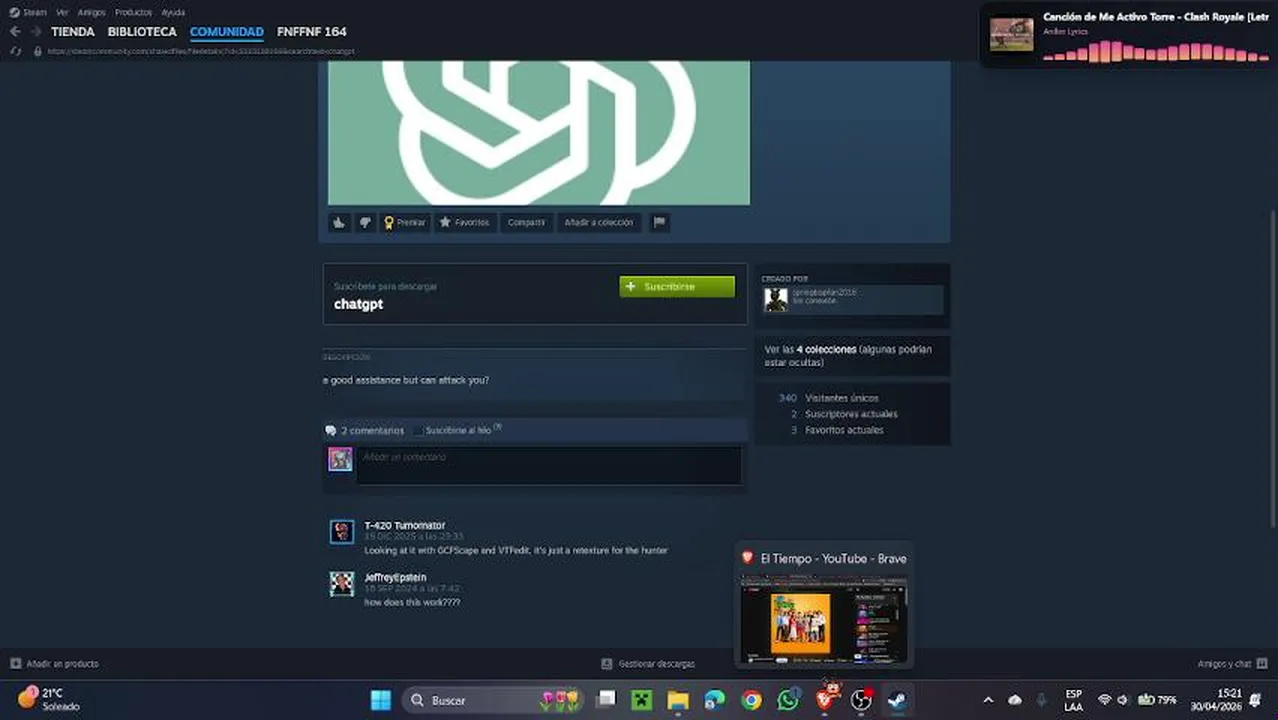Open OBS Studio on the taskbar
1278x720 pixels.
click(x=861, y=700)
